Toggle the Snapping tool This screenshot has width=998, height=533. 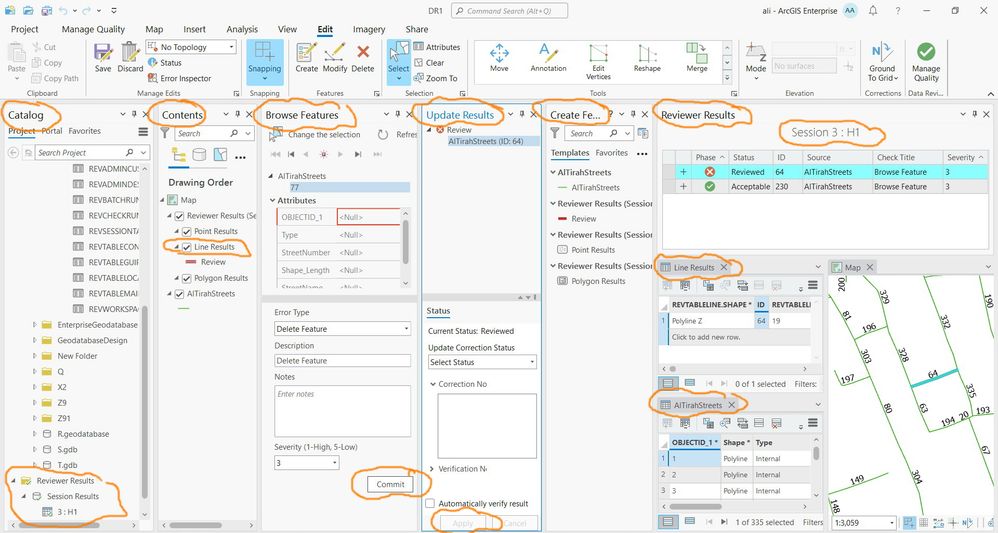coord(264,62)
